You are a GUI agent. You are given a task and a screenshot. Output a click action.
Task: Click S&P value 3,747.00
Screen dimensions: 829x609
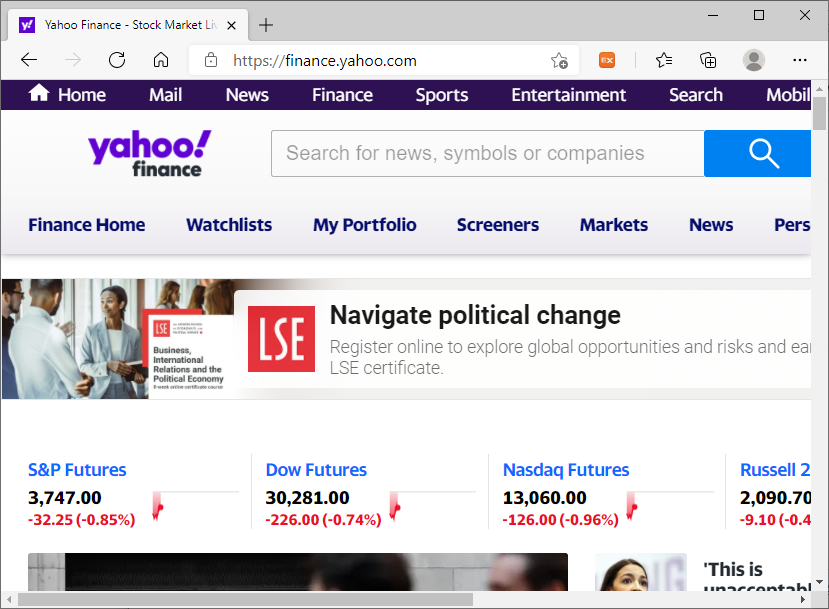point(65,497)
